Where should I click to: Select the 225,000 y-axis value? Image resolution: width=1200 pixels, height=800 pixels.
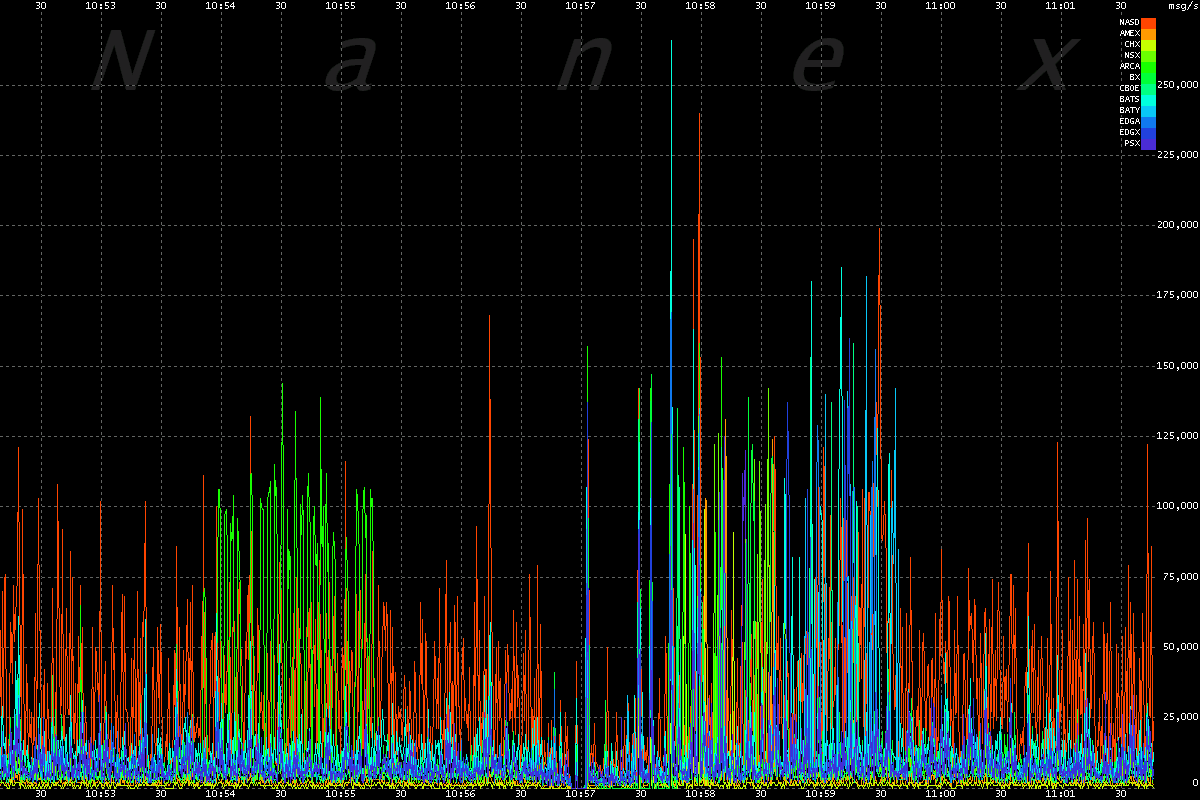click(x=1177, y=155)
